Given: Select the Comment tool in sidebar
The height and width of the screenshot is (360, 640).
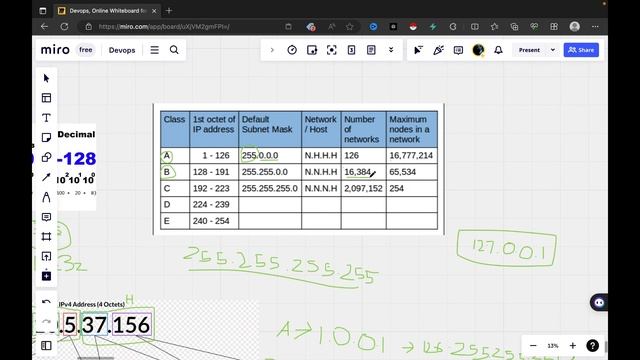Looking at the screenshot, I should (x=46, y=217).
